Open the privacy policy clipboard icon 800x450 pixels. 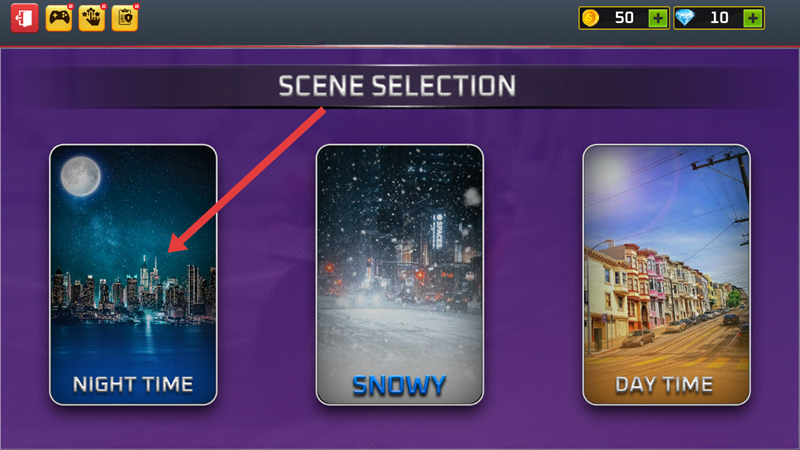pyautogui.click(x=125, y=18)
